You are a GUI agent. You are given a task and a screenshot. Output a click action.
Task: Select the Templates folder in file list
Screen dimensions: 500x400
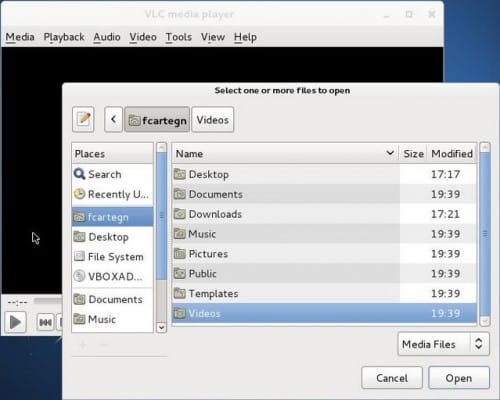324,293
